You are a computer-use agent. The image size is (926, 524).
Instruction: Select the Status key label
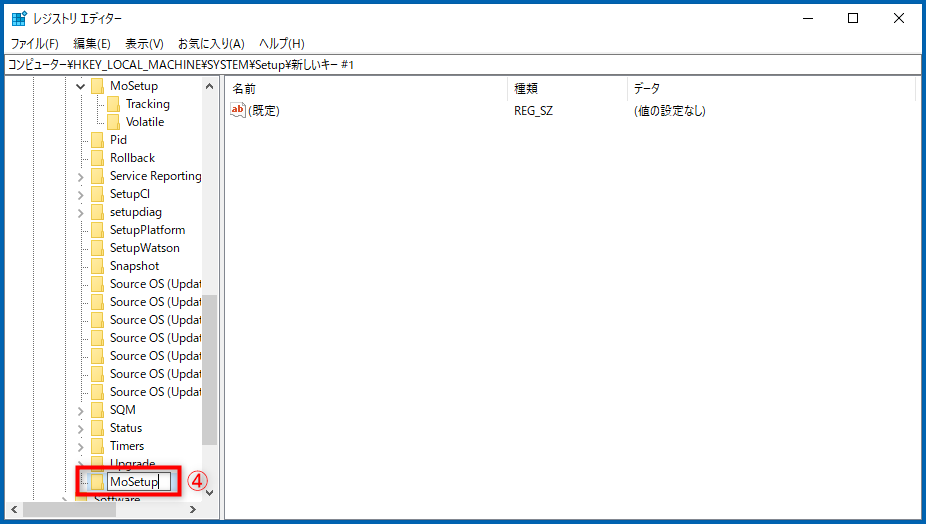click(x=126, y=428)
